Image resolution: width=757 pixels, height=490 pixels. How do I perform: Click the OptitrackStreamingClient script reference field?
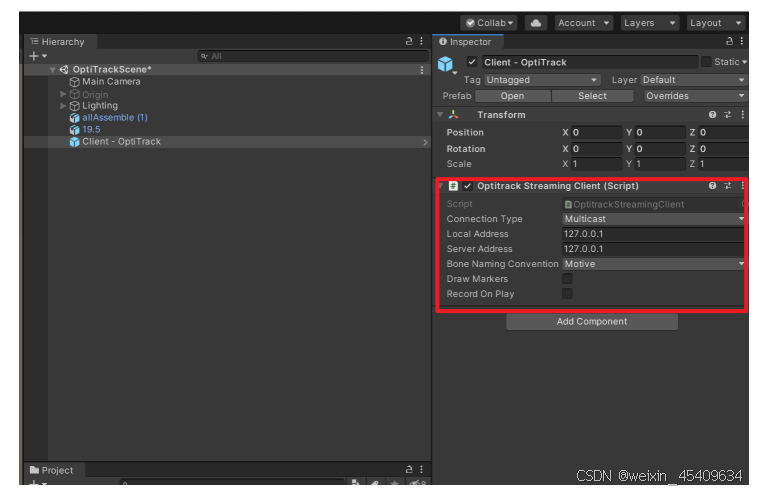point(652,204)
